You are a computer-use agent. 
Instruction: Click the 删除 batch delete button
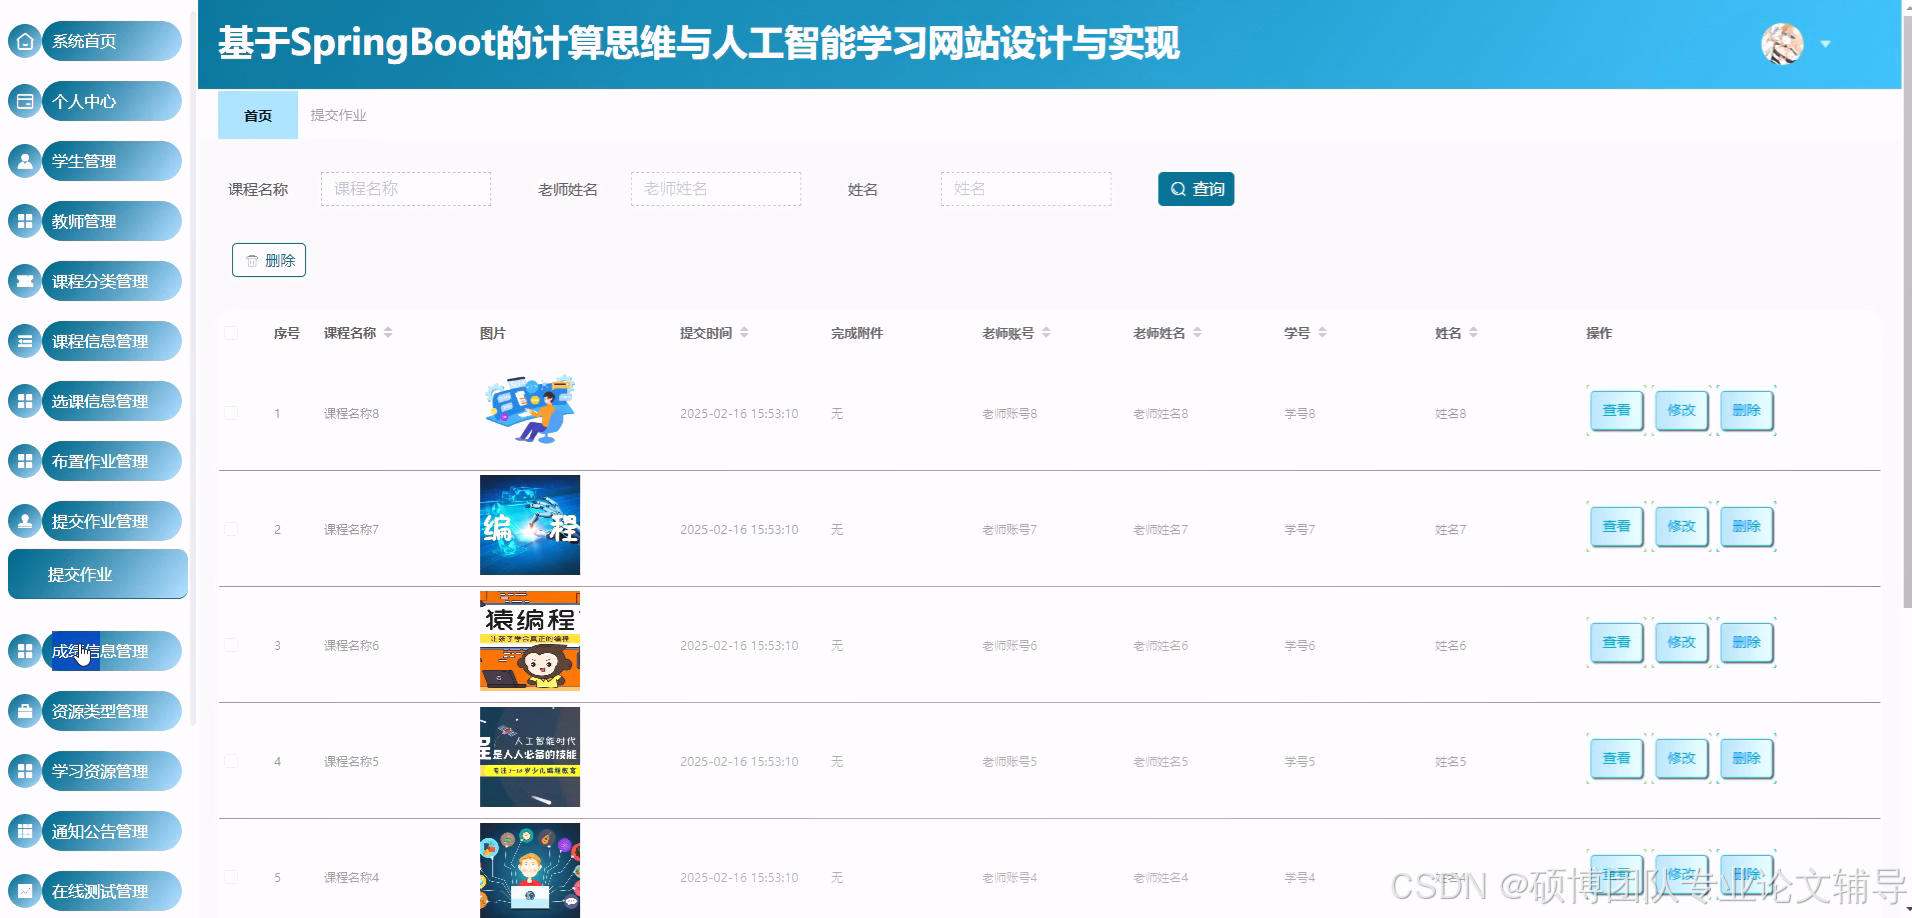pyautogui.click(x=269, y=260)
